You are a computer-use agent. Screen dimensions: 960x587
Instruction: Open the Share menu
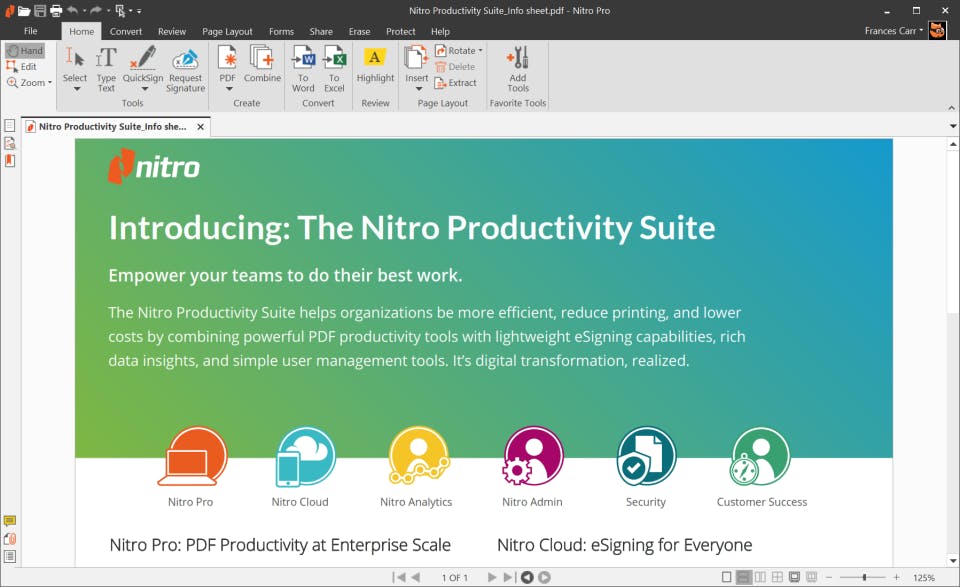320,31
